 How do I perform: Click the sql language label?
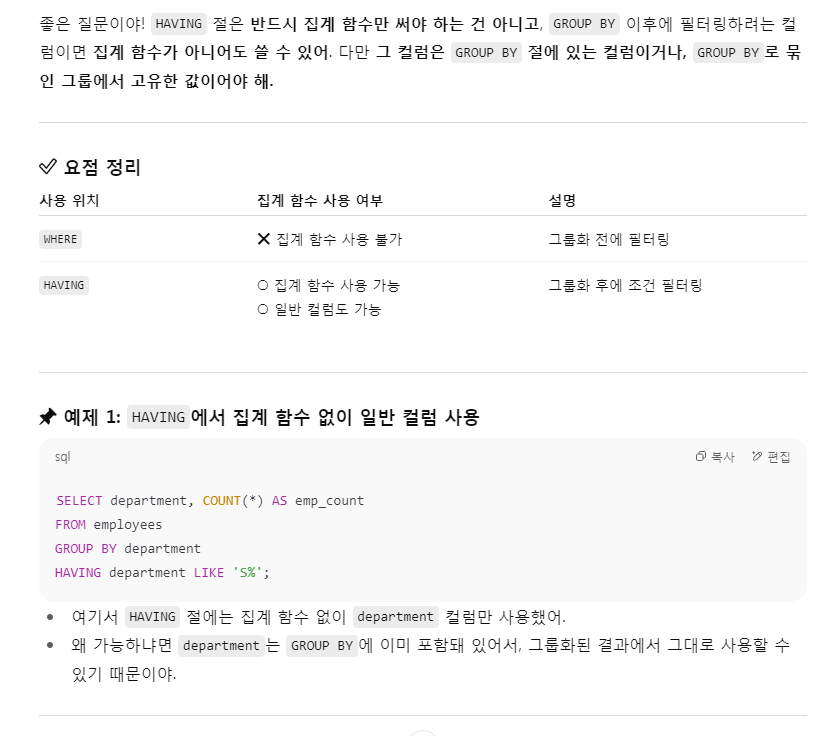tap(62, 457)
